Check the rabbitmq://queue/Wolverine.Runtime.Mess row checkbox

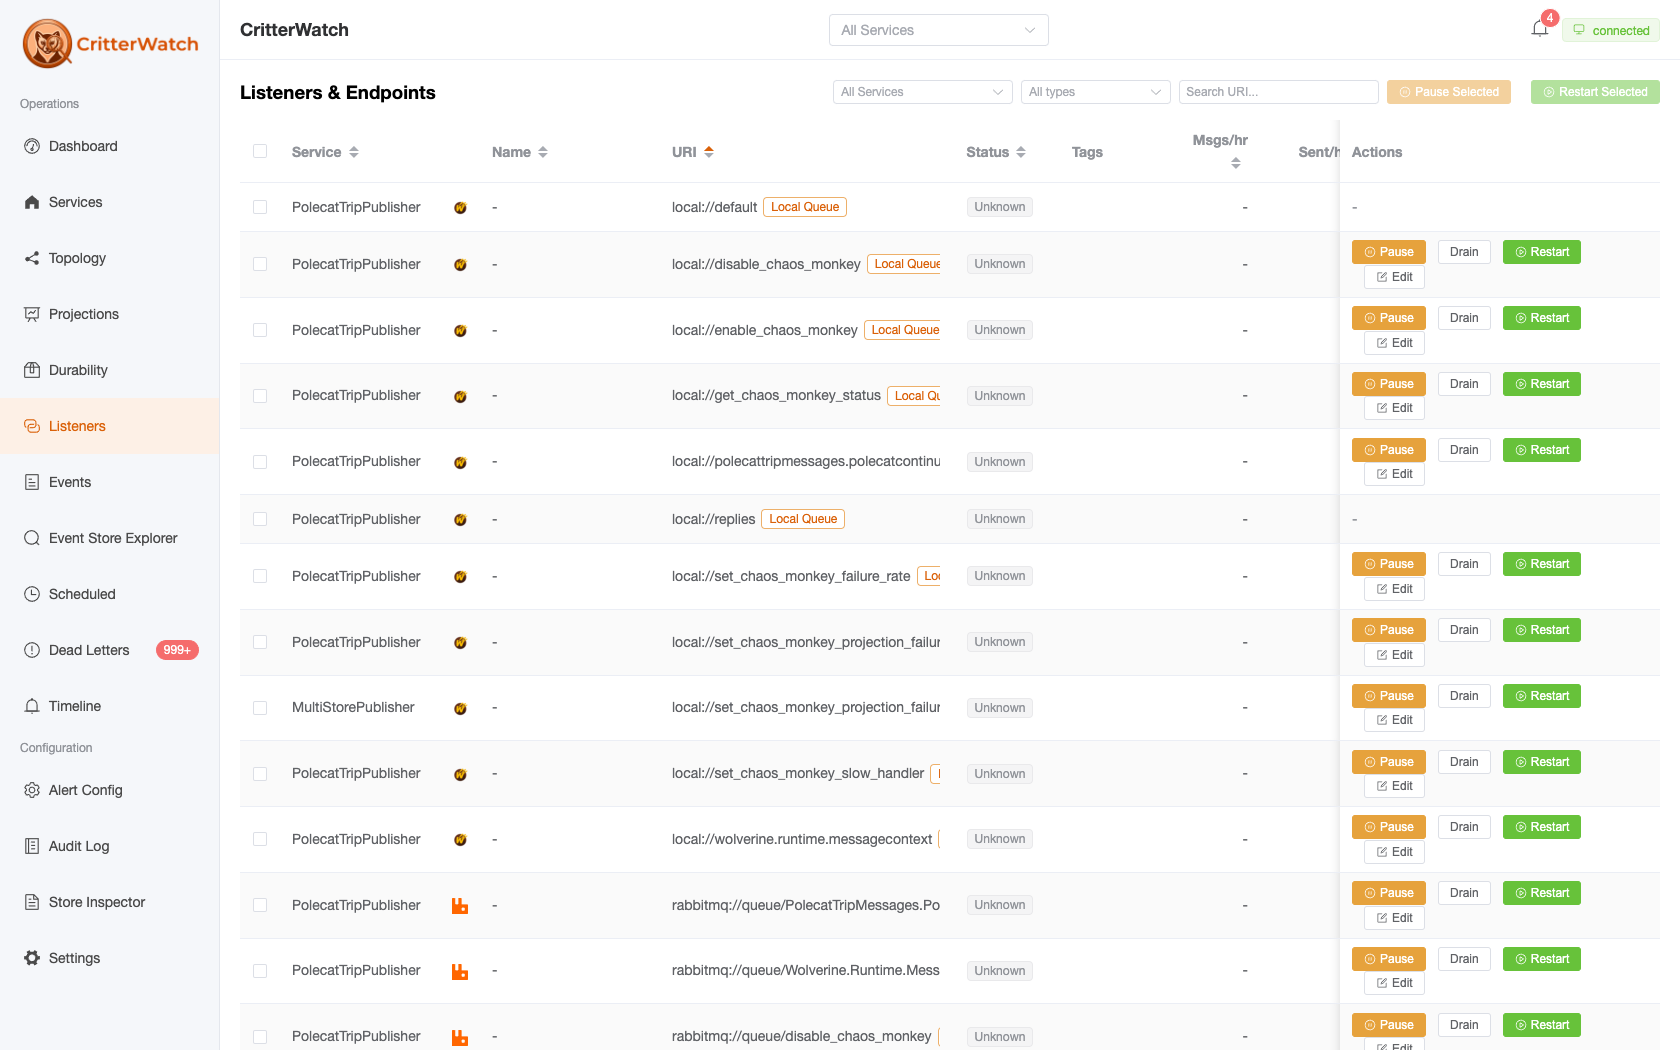pyautogui.click(x=260, y=971)
